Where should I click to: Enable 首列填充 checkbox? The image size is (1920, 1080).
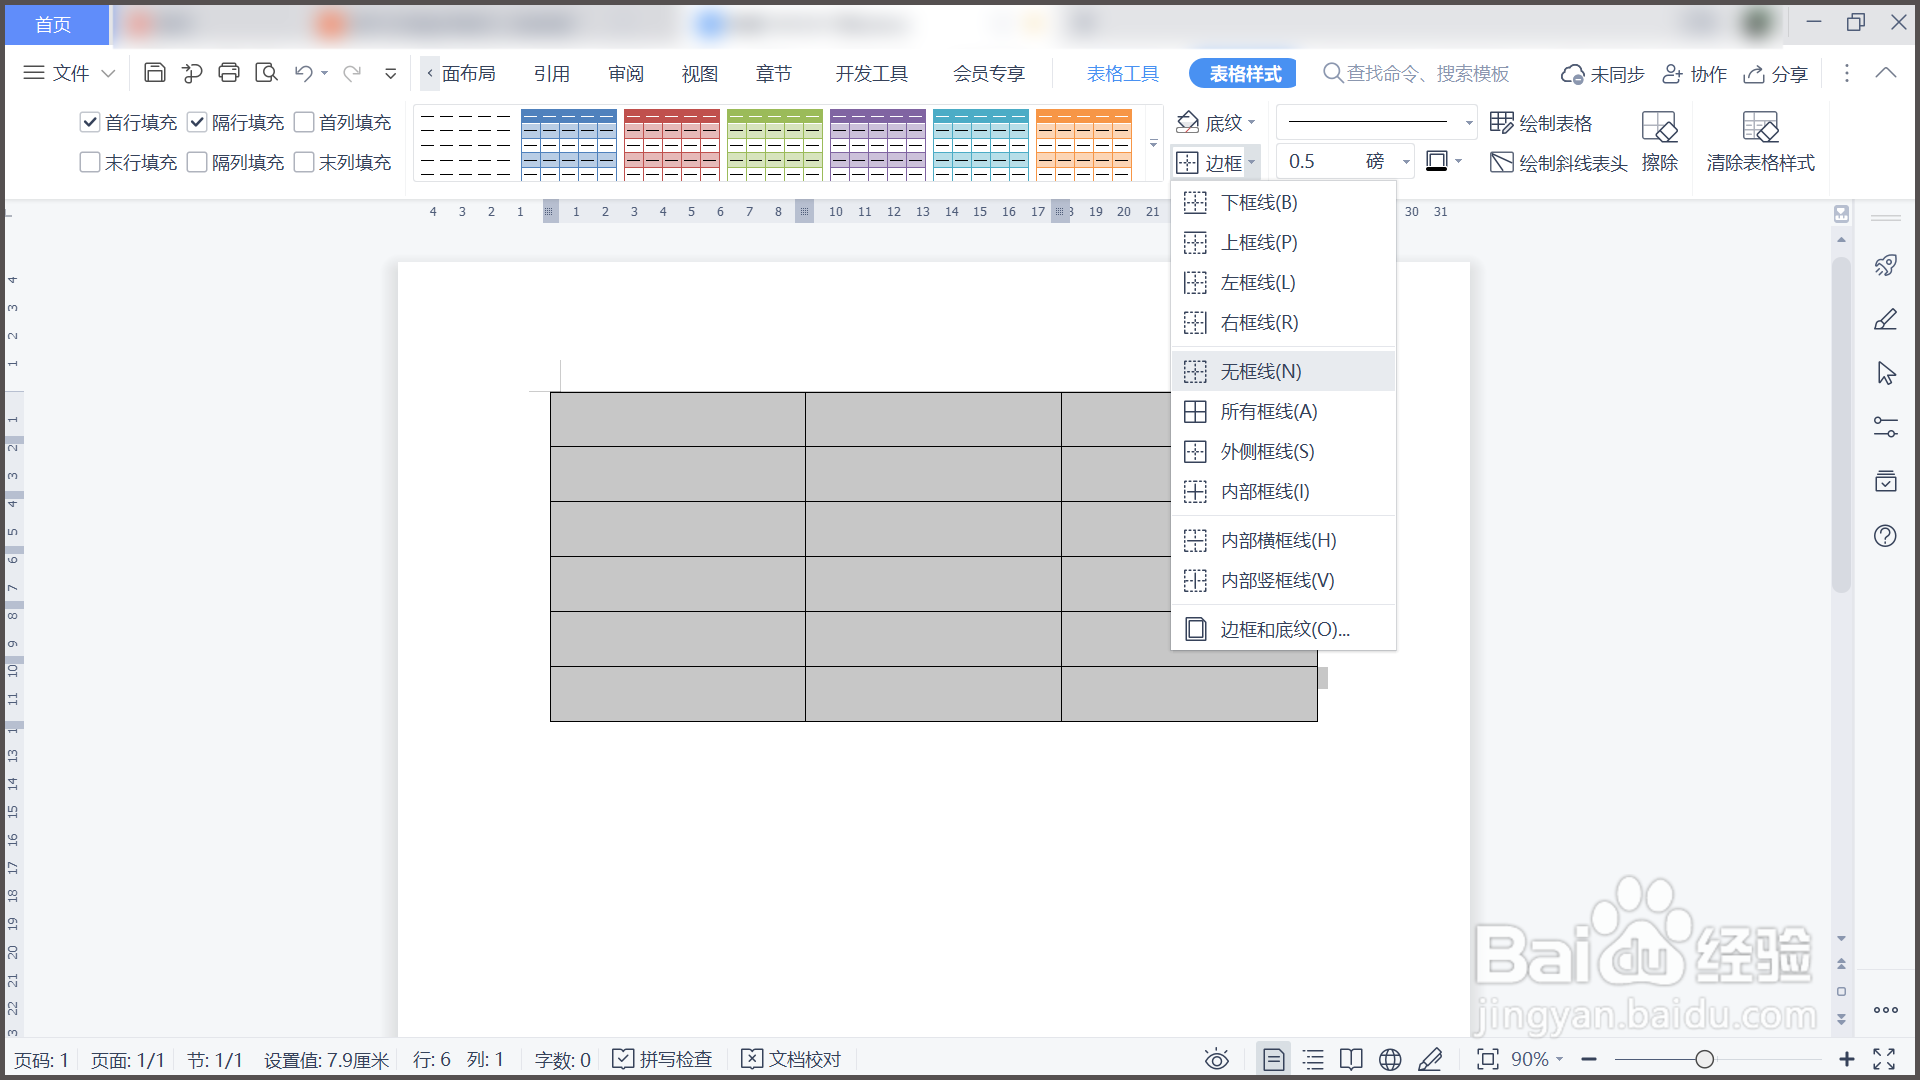click(304, 122)
